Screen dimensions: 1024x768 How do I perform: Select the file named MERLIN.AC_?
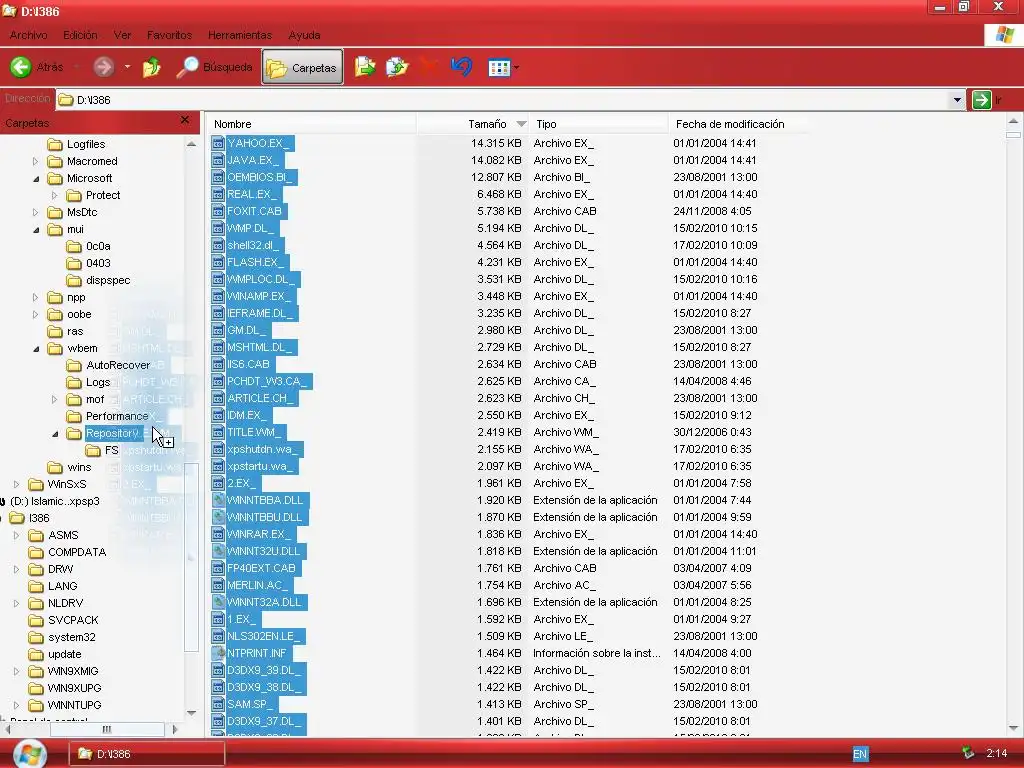click(257, 584)
